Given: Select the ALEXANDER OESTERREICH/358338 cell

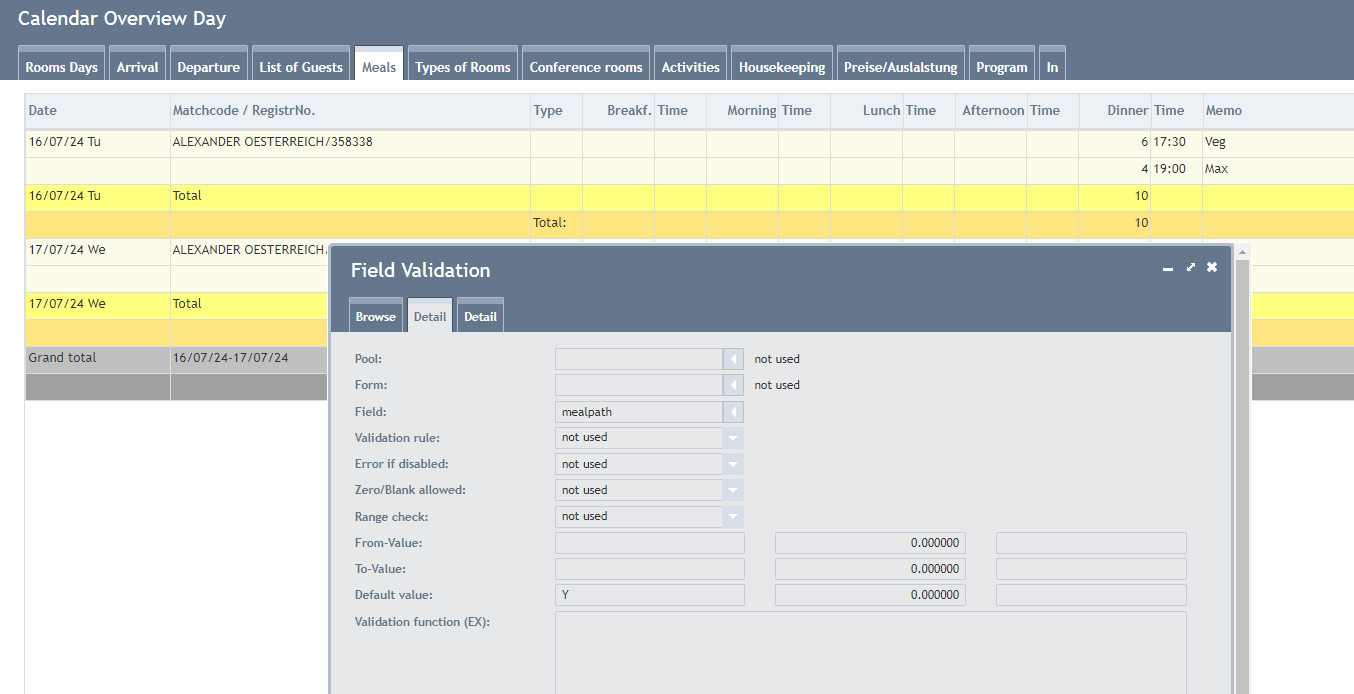Looking at the screenshot, I should pyautogui.click(x=350, y=143).
